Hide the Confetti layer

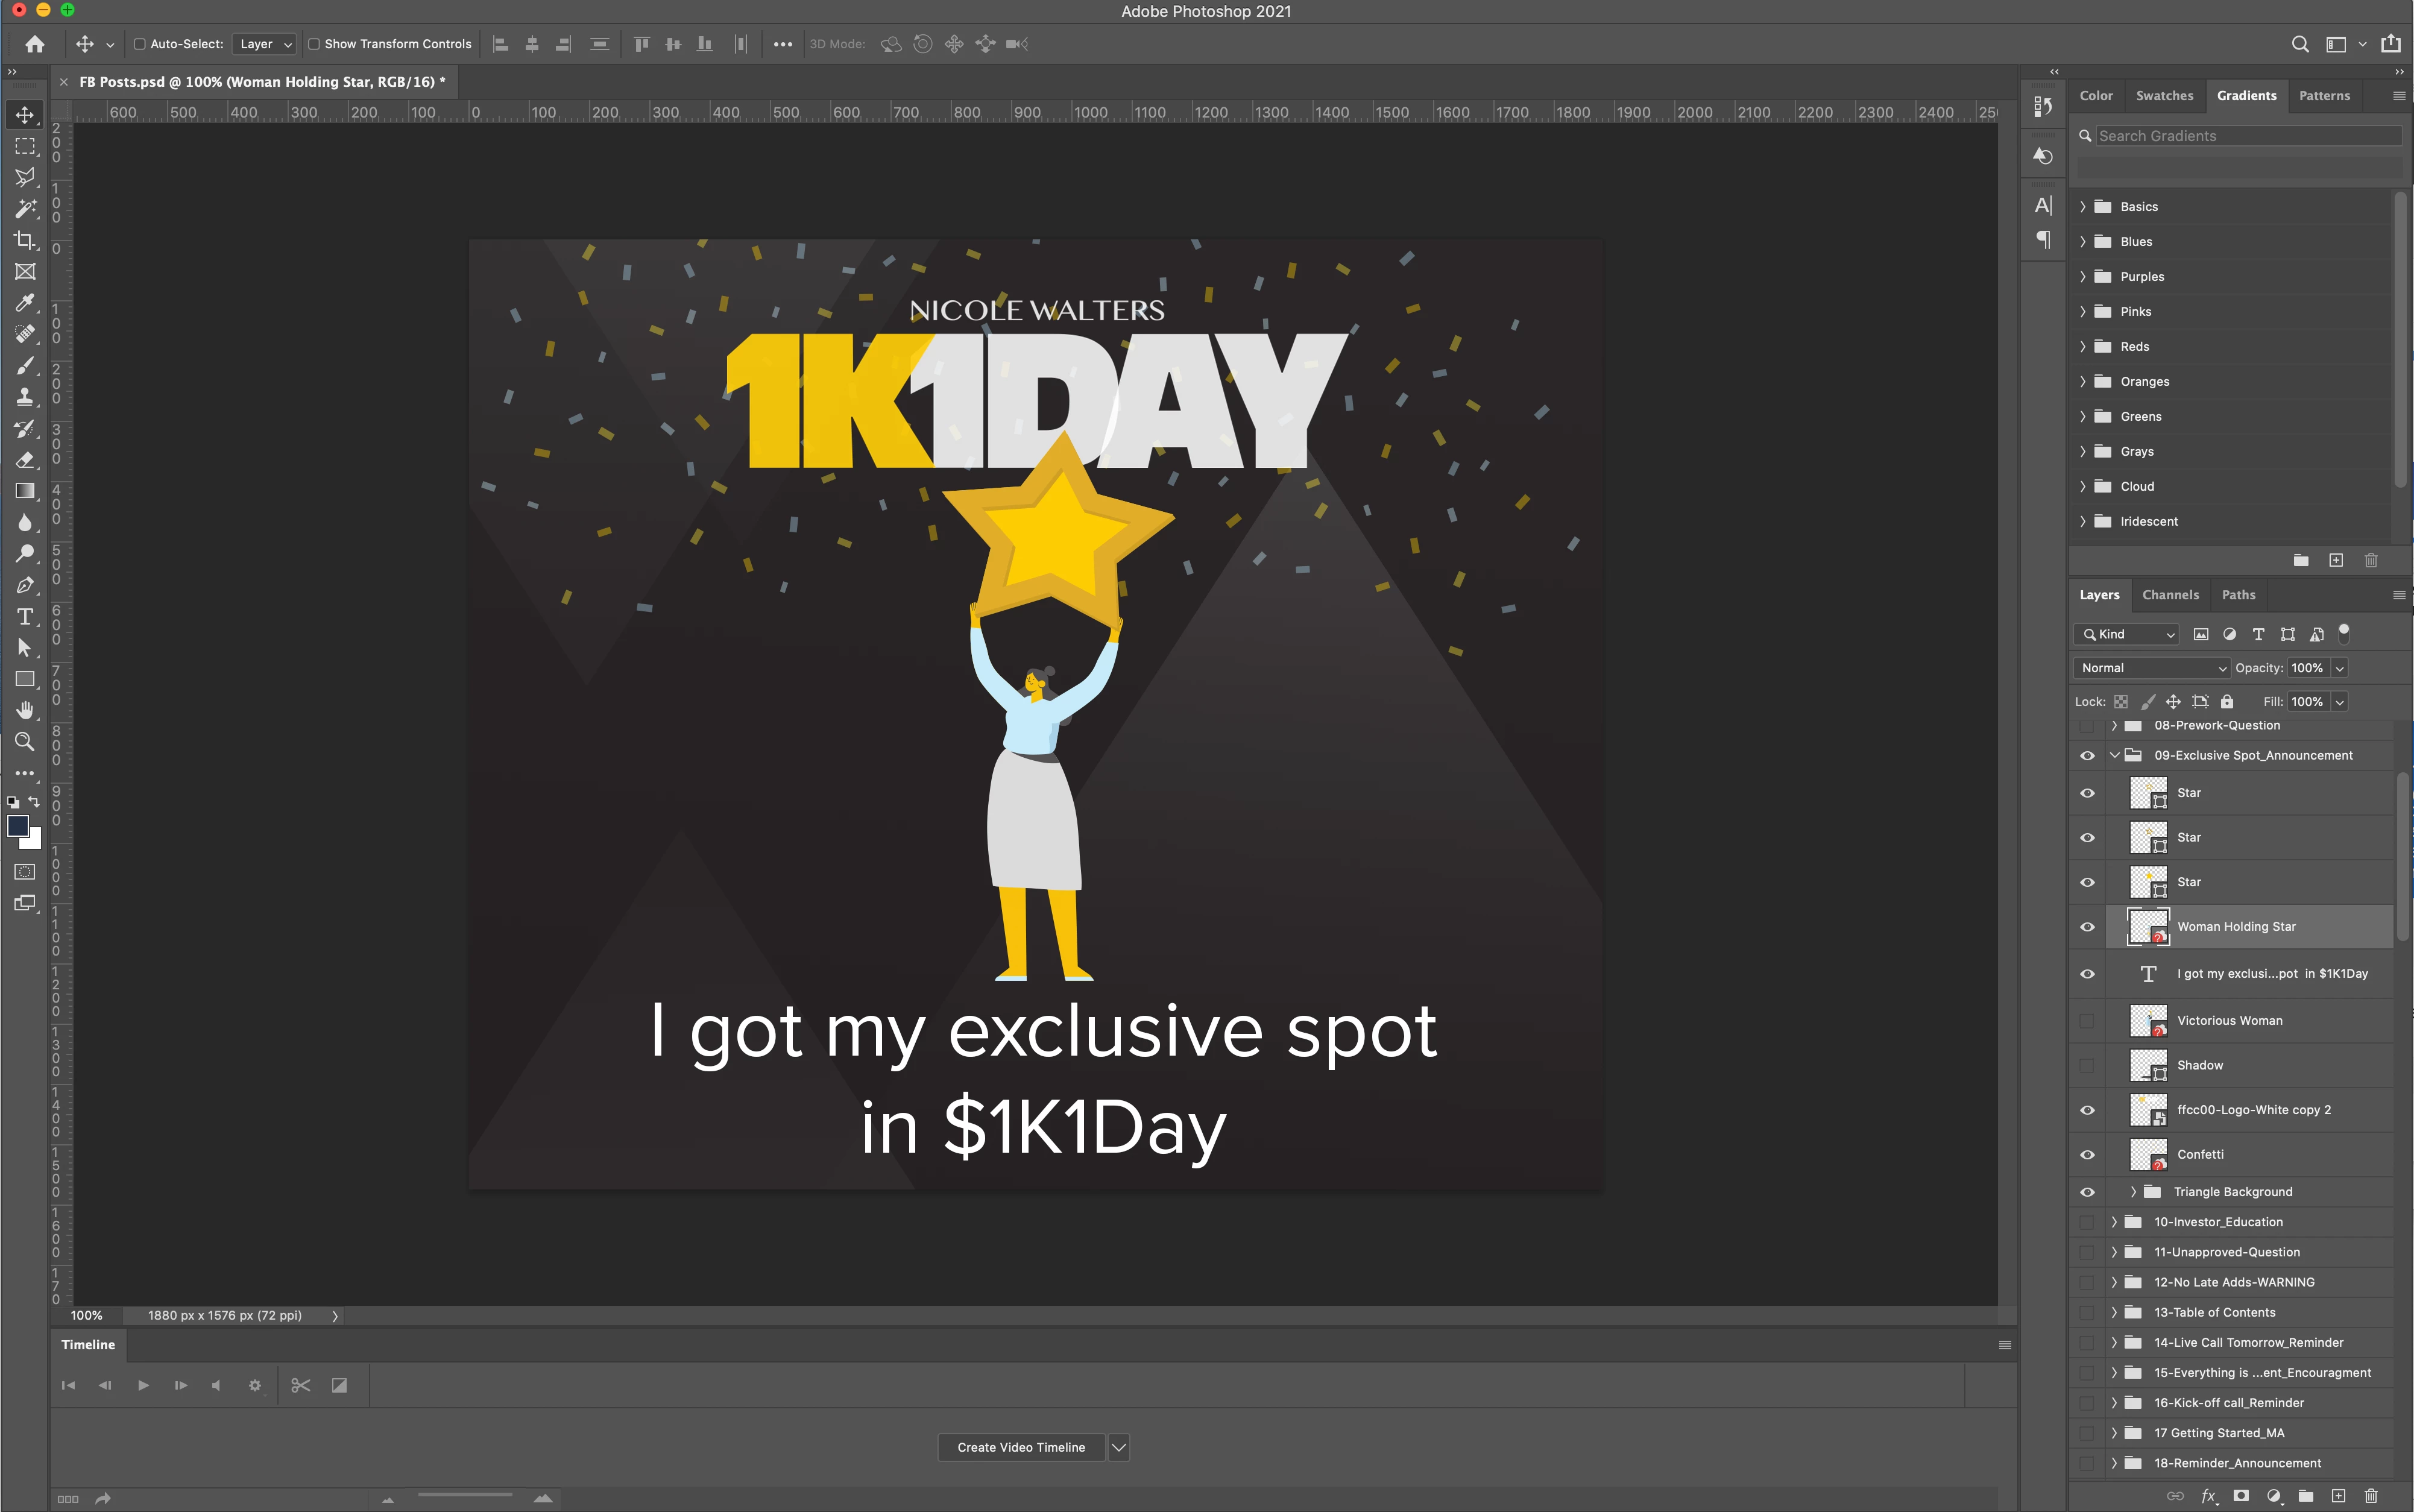(2087, 1154)
